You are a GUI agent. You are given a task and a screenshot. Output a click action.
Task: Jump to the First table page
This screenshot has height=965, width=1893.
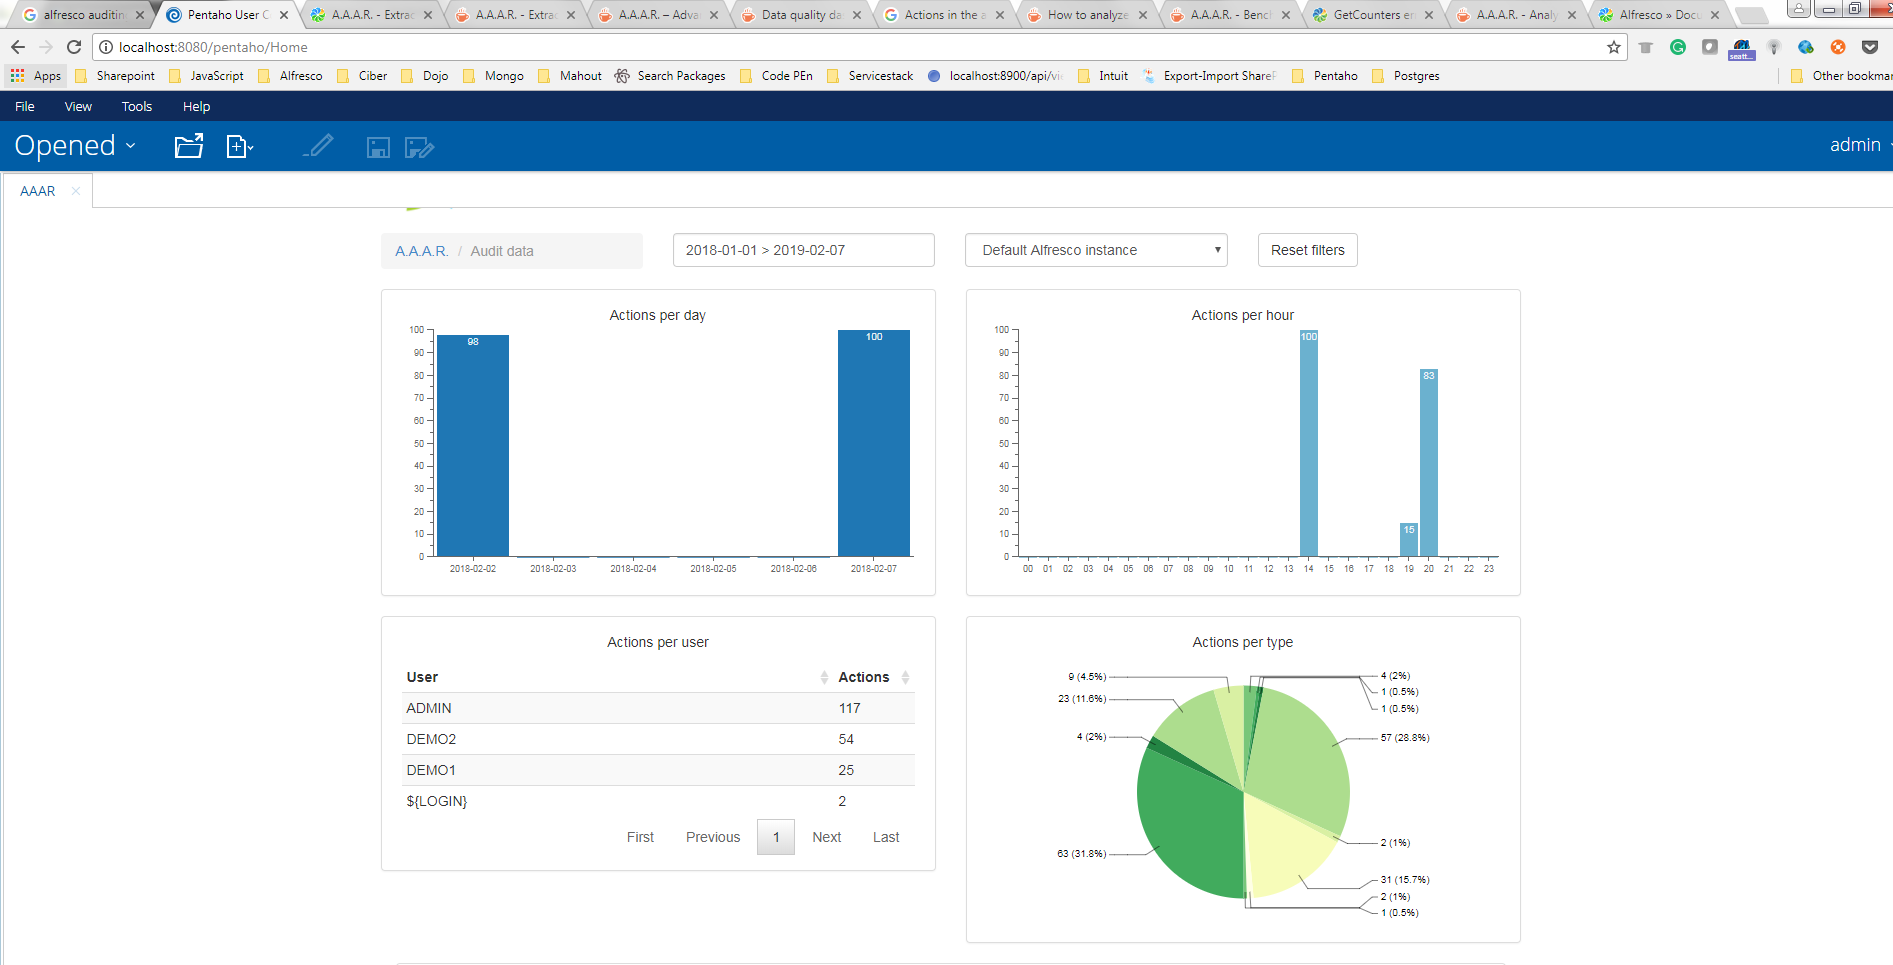pos(640,837)
